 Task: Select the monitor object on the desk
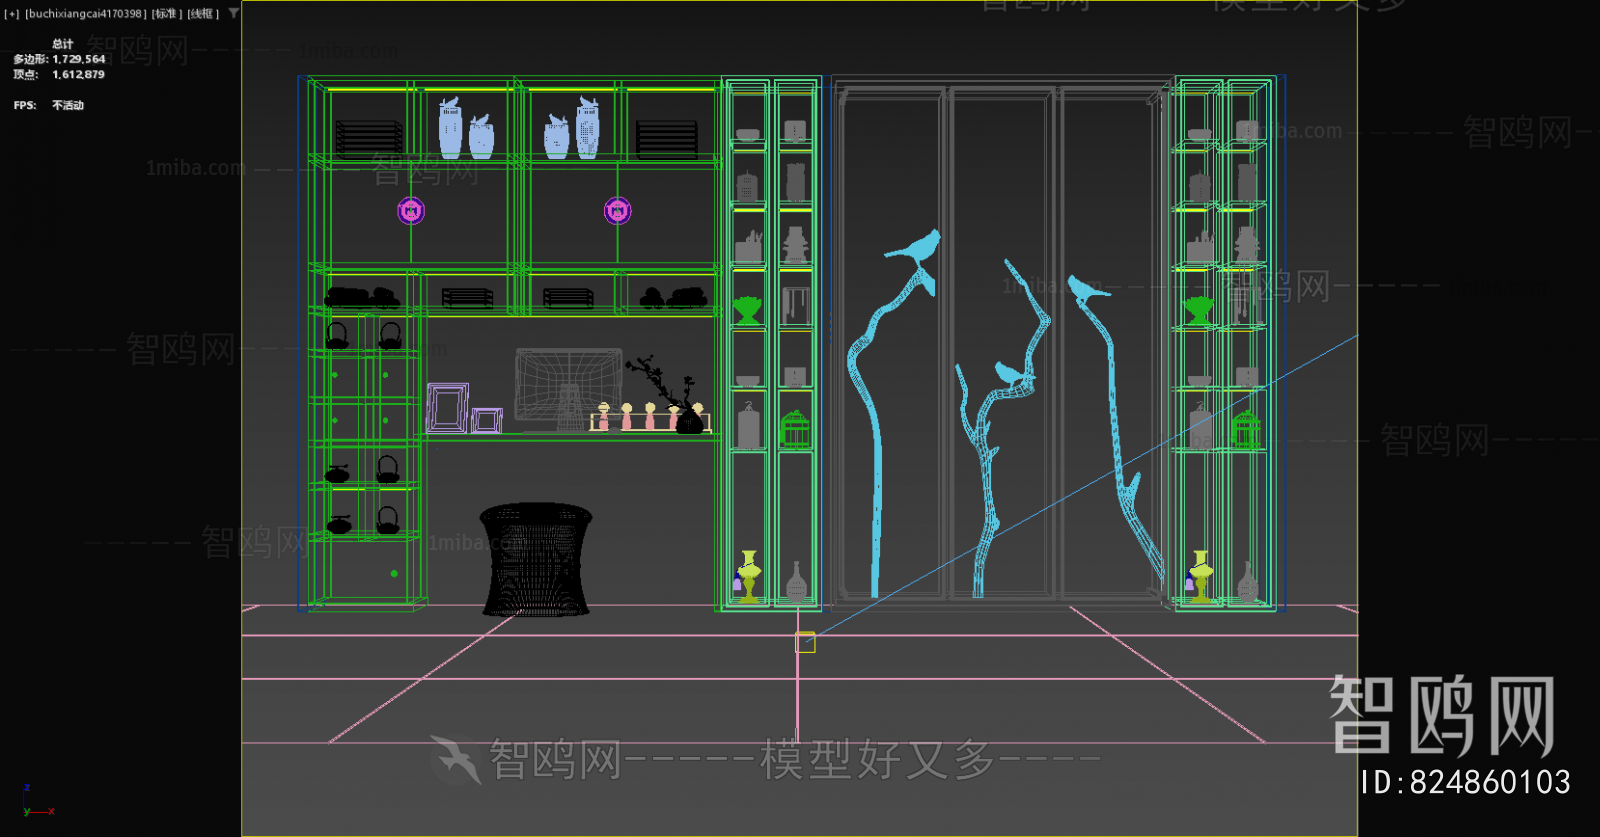568,389
